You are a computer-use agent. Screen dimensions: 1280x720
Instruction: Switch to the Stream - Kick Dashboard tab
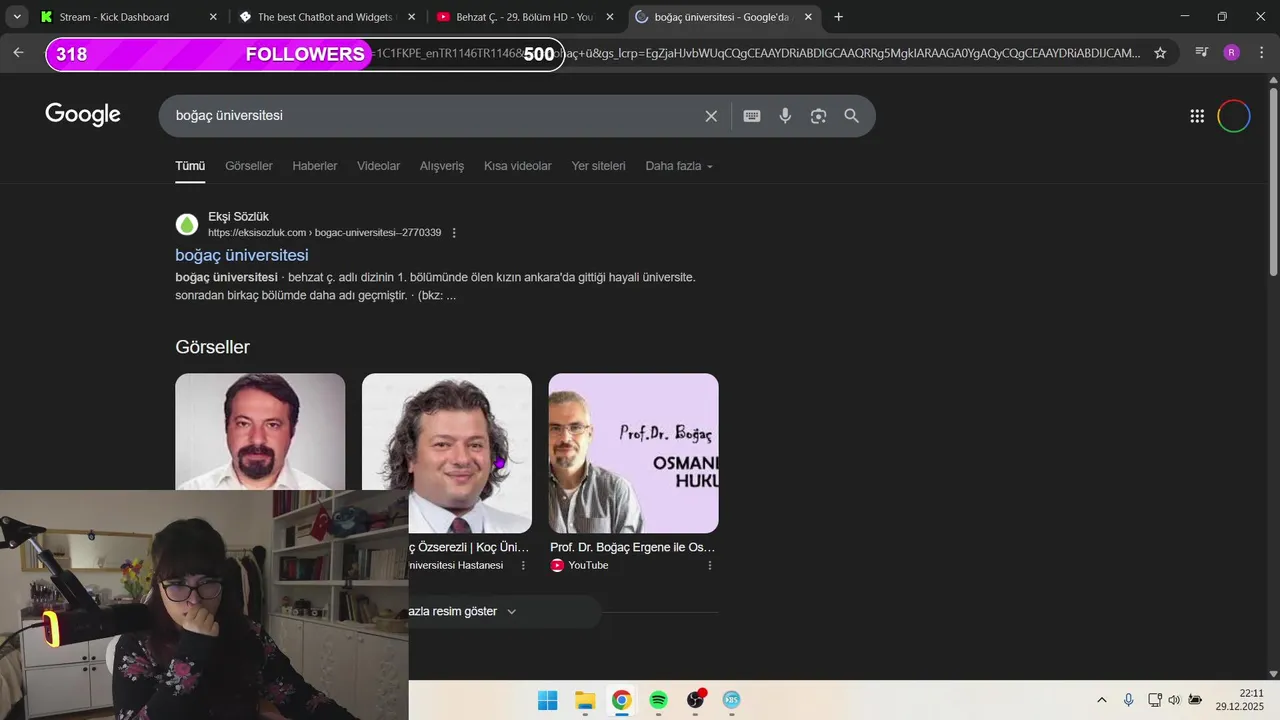pyautogui.click(x=128, y=17)
